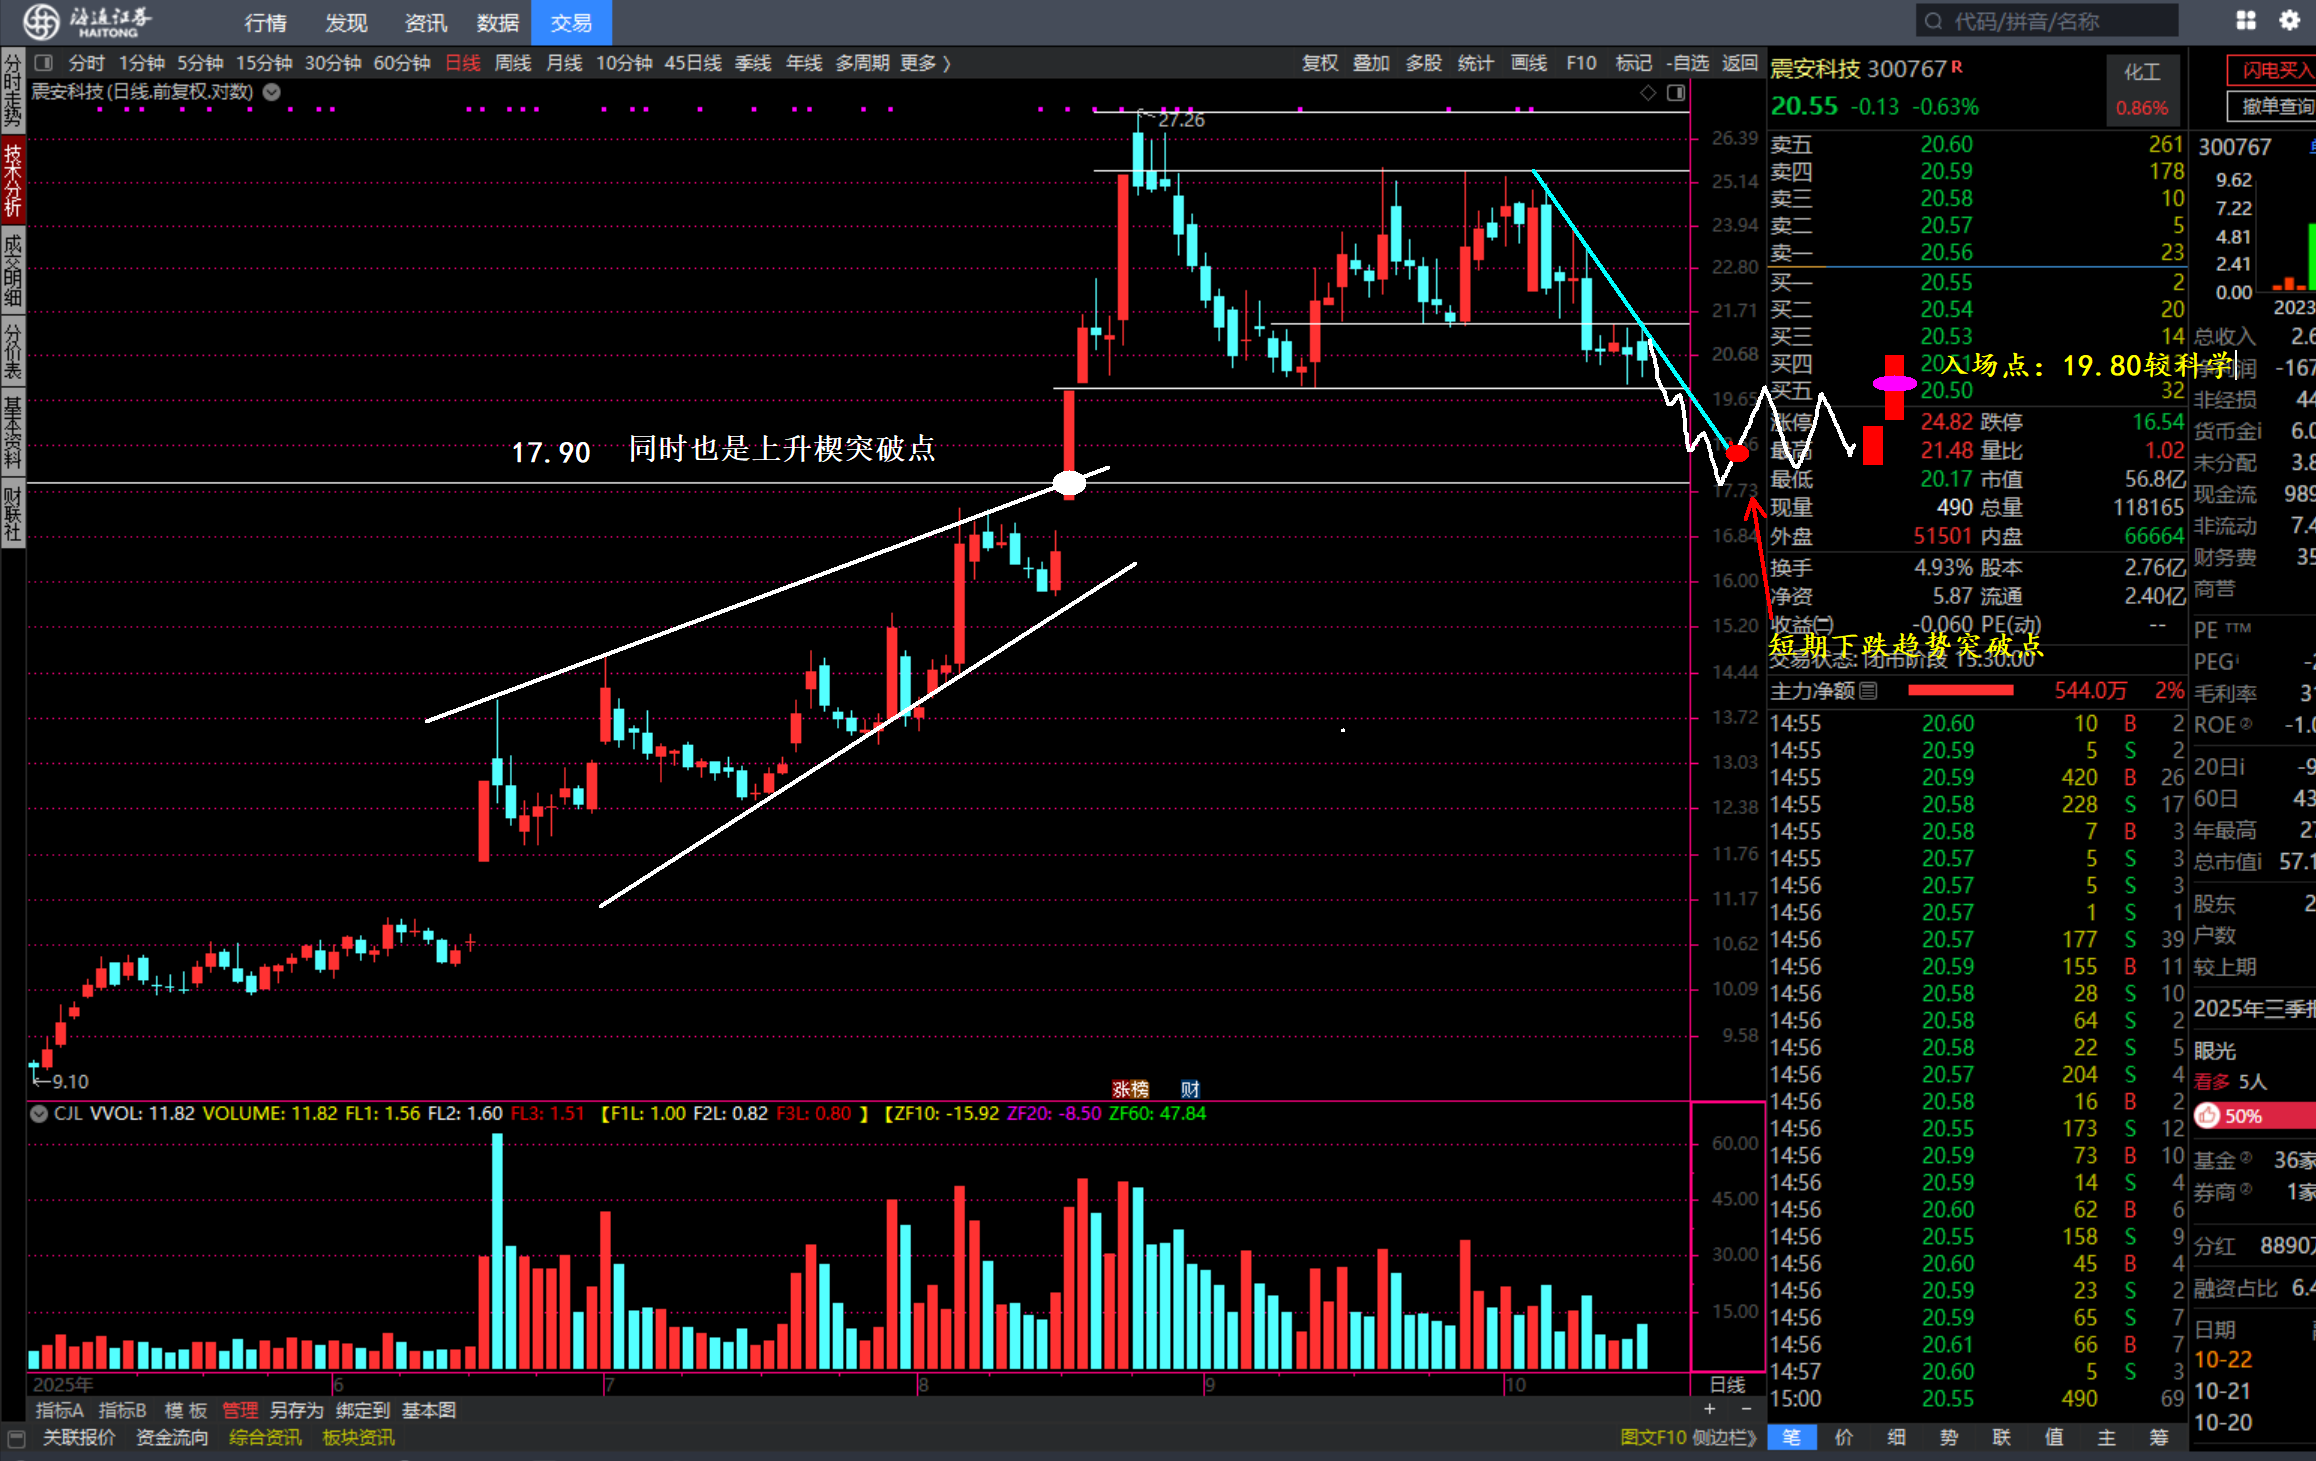
Task: Select 周线 weekly period tab
Action: 513,63
